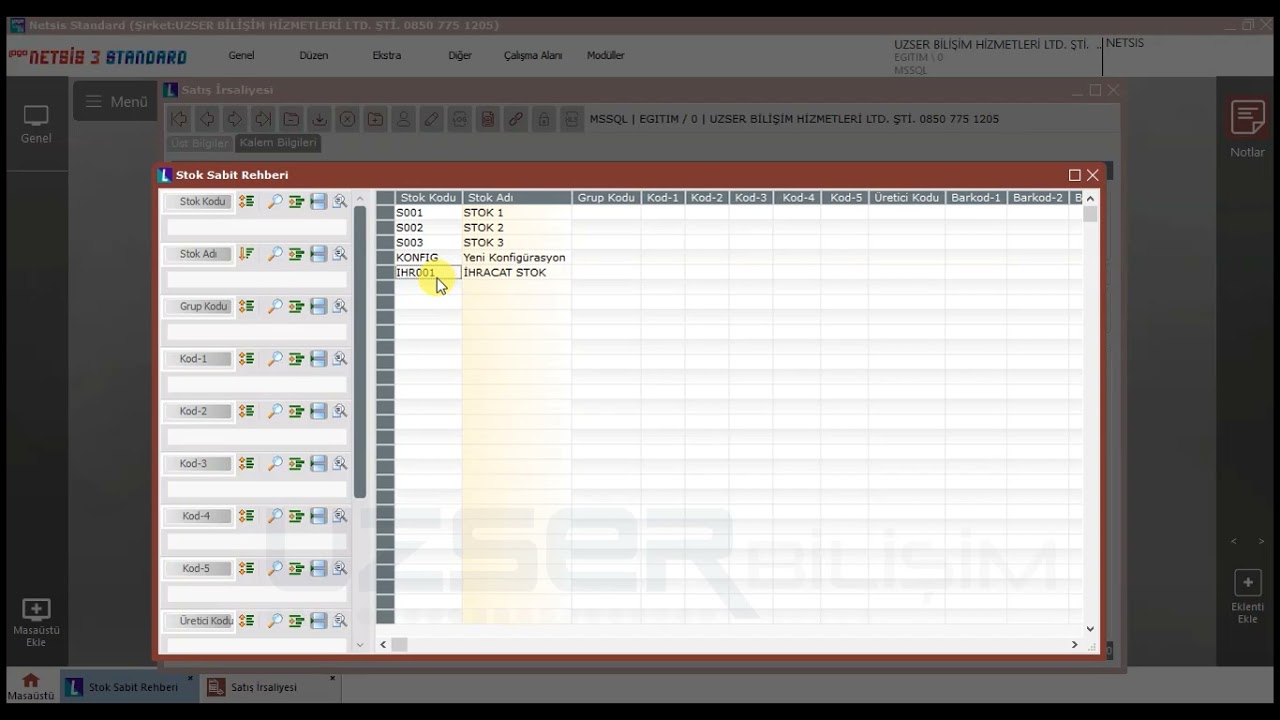Click the Stok Adı filter input field

point(257,280)
